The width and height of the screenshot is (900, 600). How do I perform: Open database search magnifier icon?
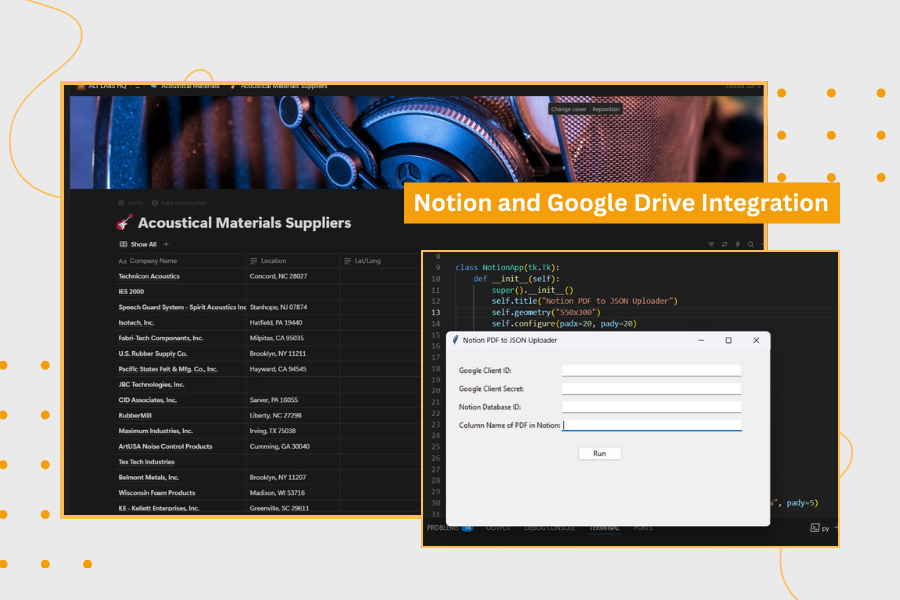[751, 244]
